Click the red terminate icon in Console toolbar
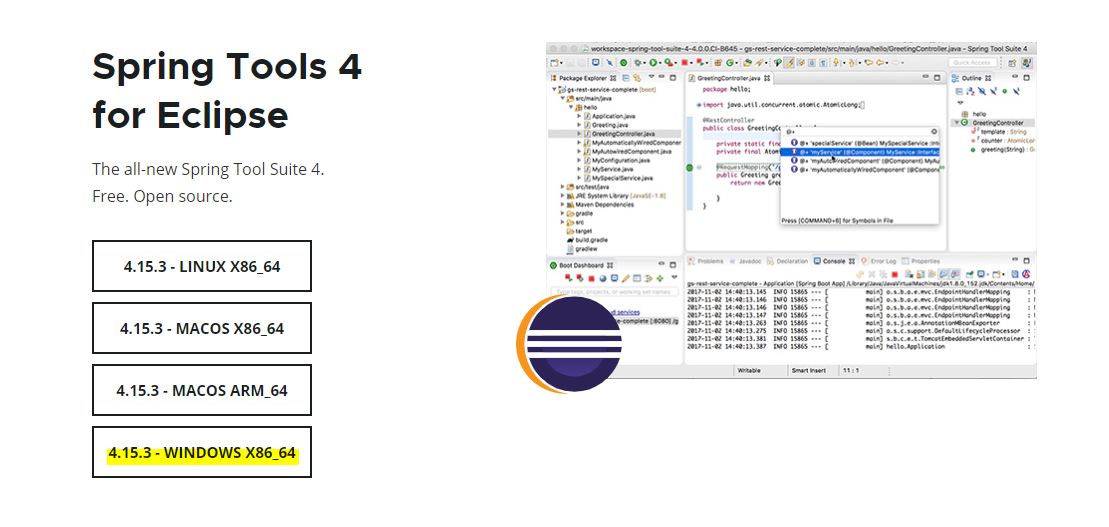The height and width of the screenshot is (527, 1109). point(894,274)
